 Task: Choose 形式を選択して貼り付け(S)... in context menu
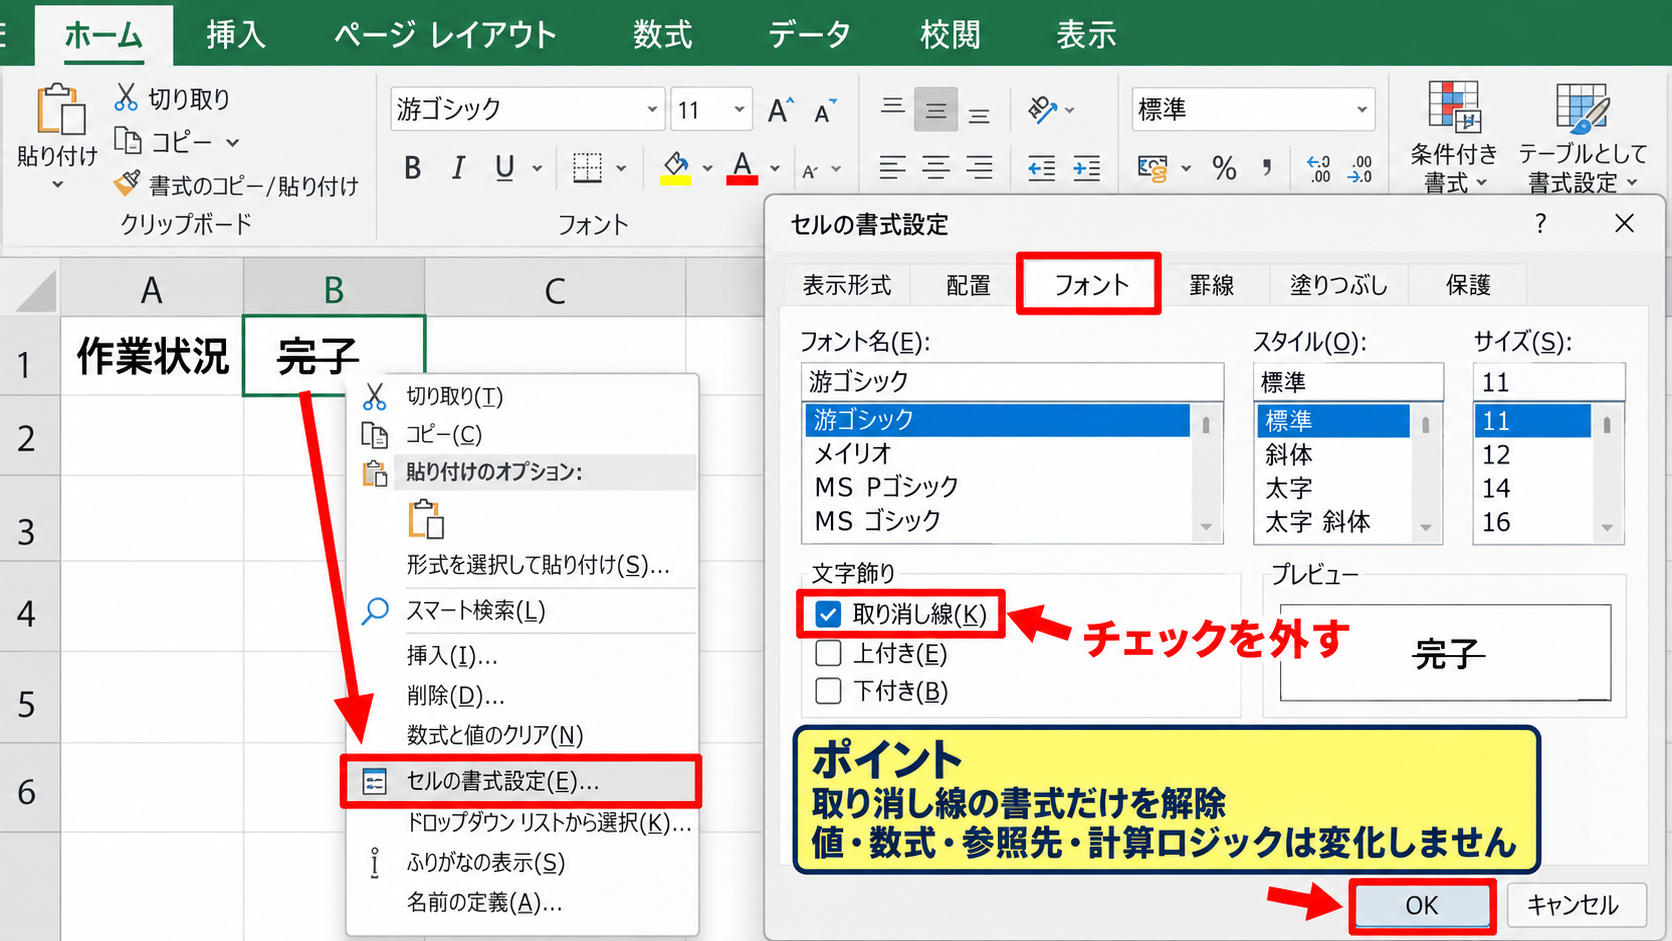coord(521,565)
